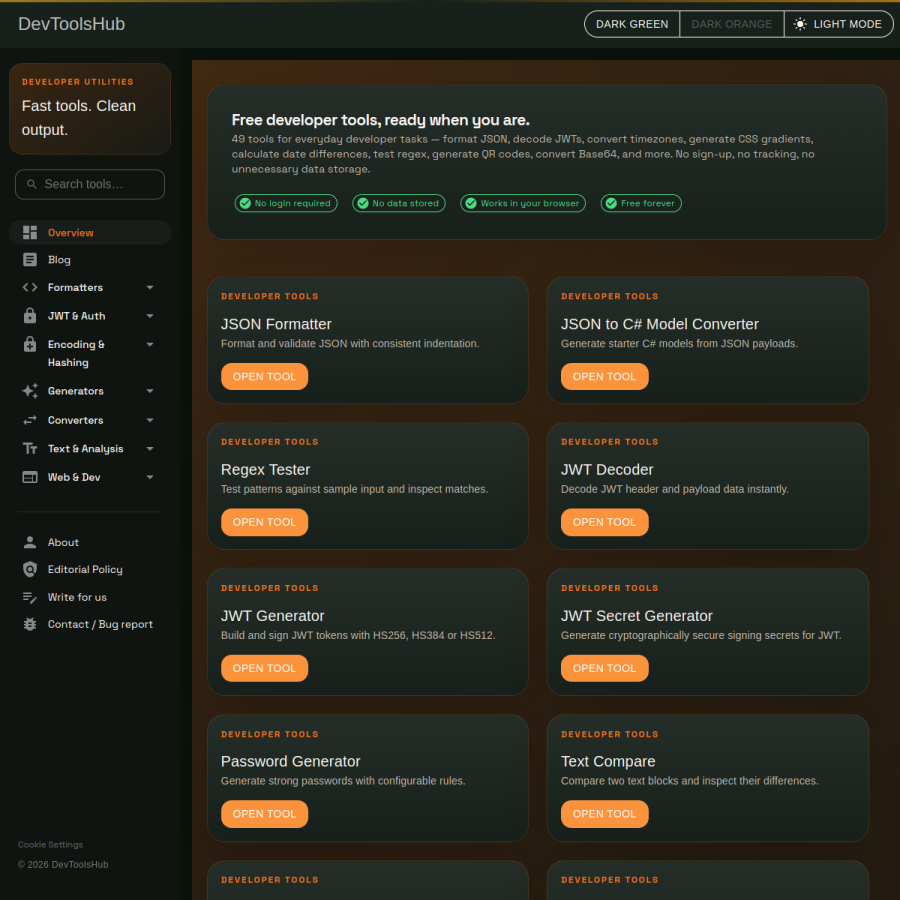
Task: Click the JWT Decoder card title
Action: point(607,470)
